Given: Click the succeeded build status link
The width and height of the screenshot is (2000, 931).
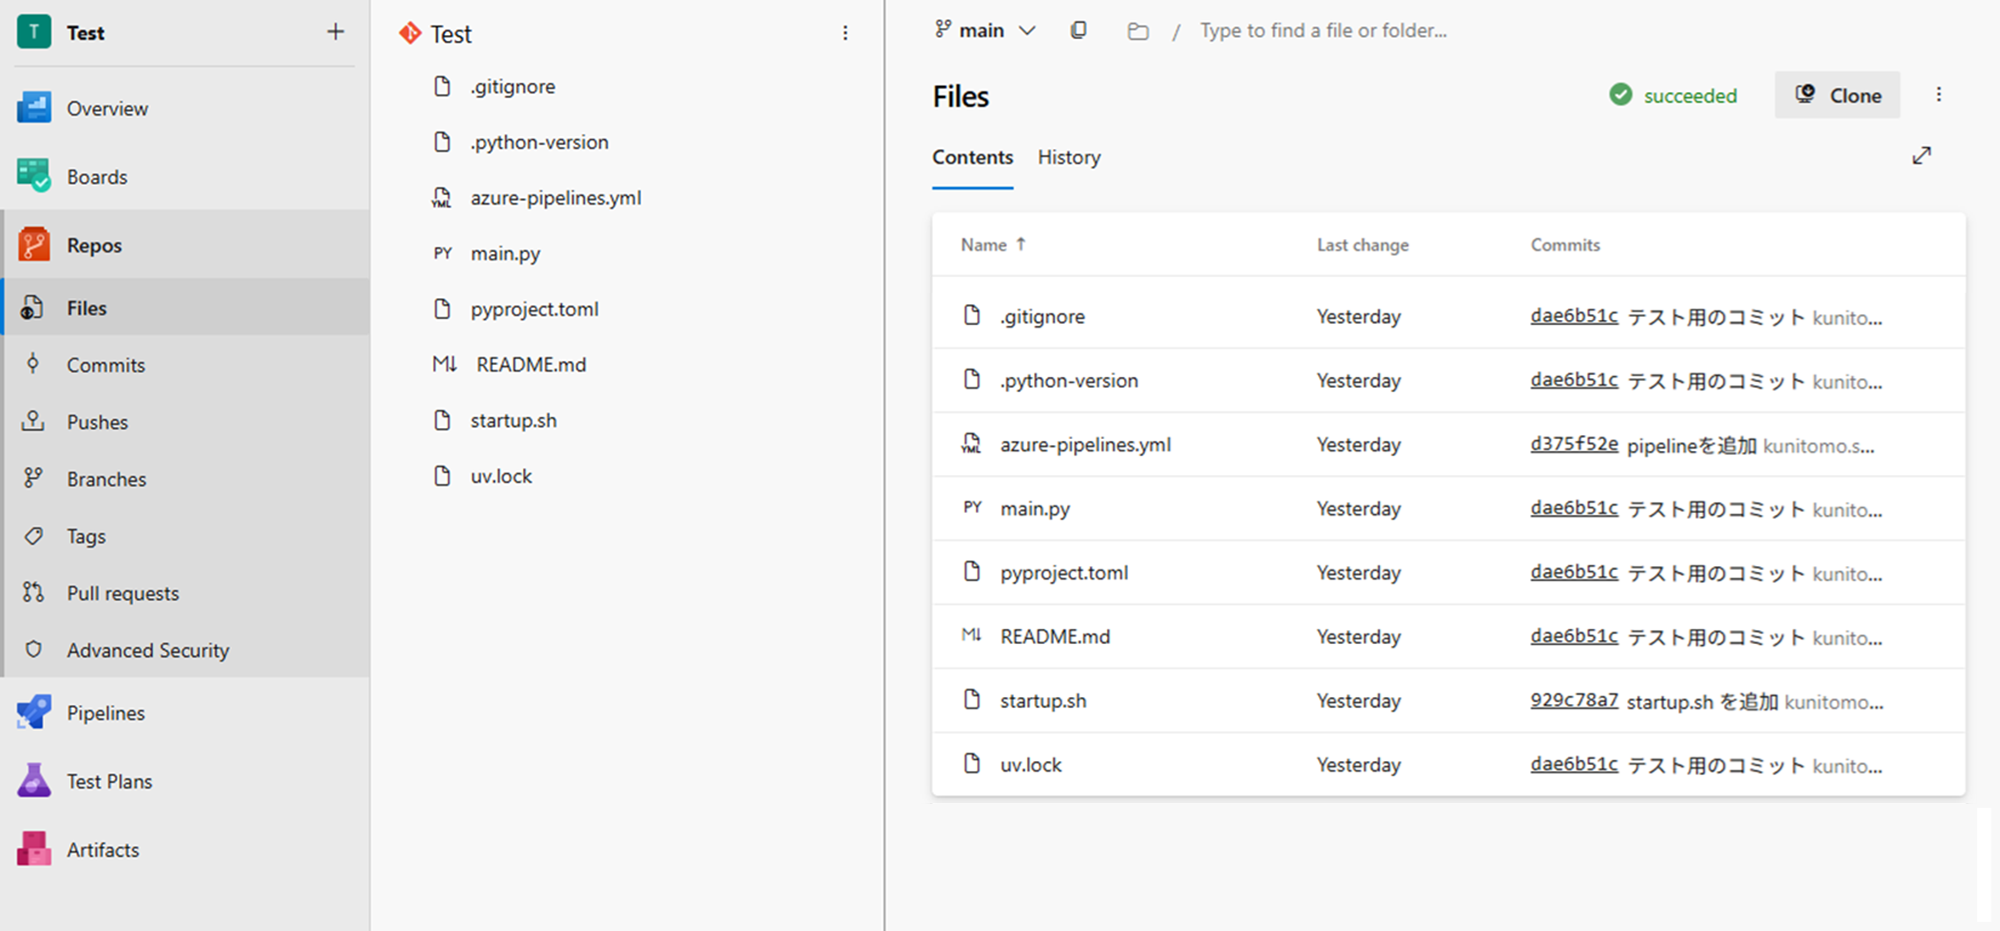Looking at the screenshot, I should (1689, 96).
